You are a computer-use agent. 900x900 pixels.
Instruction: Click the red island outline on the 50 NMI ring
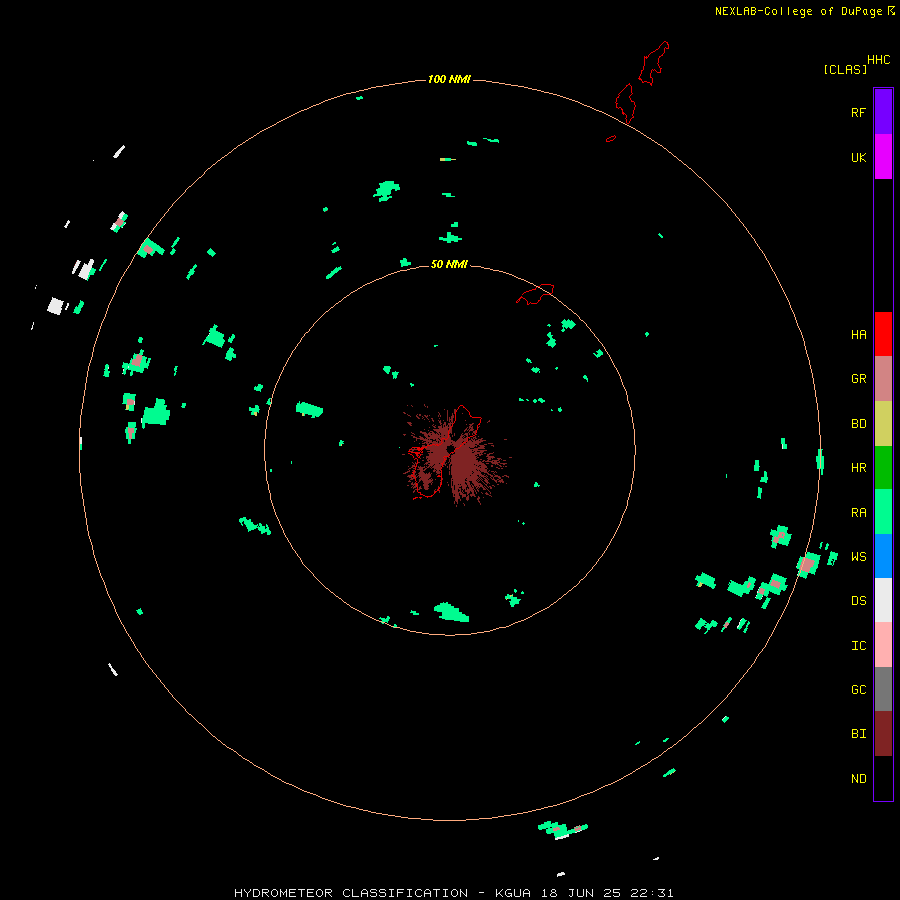(x=535, y=294)
